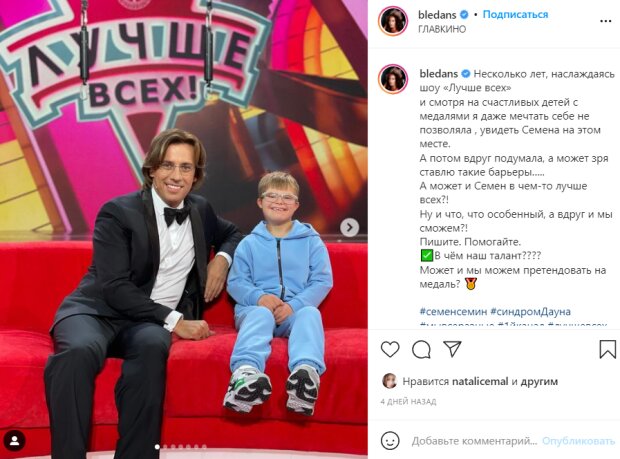The image size is (620, 459).
Task: Open the three-dots more options menu
Action: pos(605,21)
